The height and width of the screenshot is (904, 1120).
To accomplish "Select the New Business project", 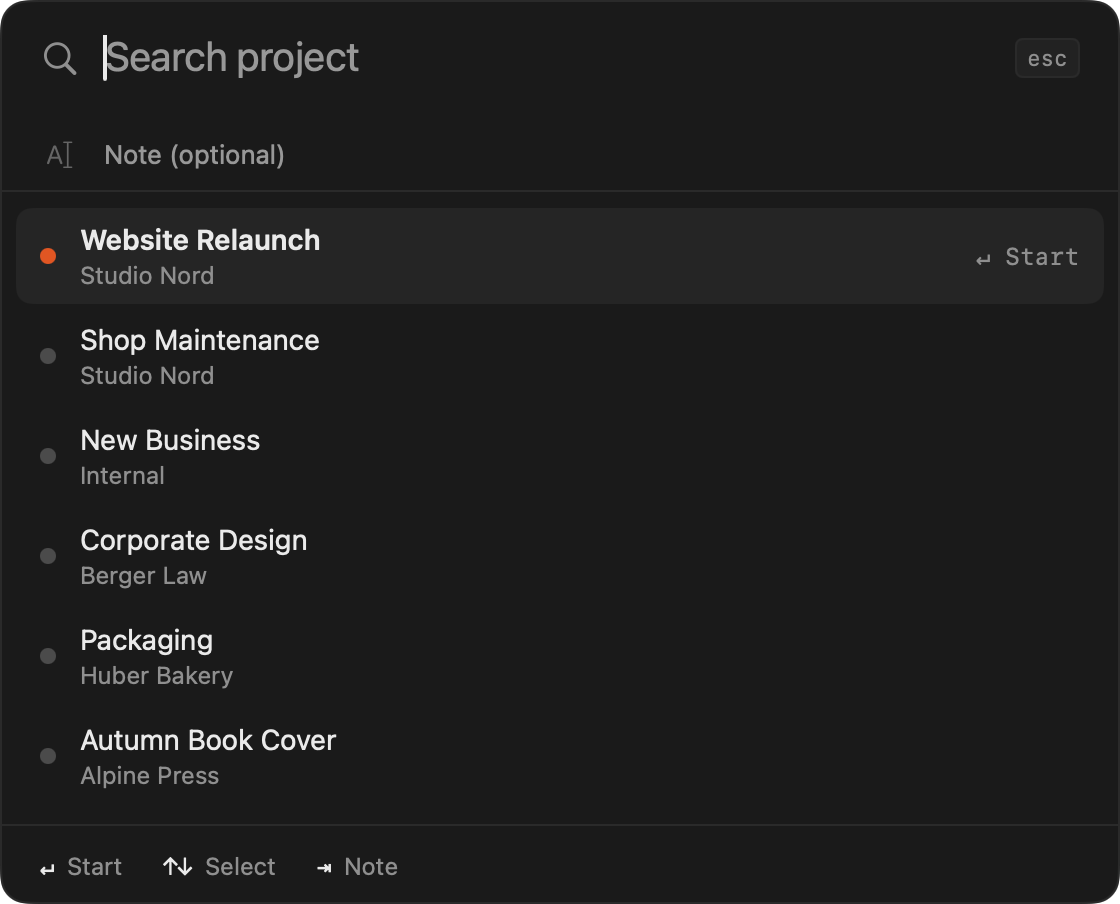I will click(560, 456).
